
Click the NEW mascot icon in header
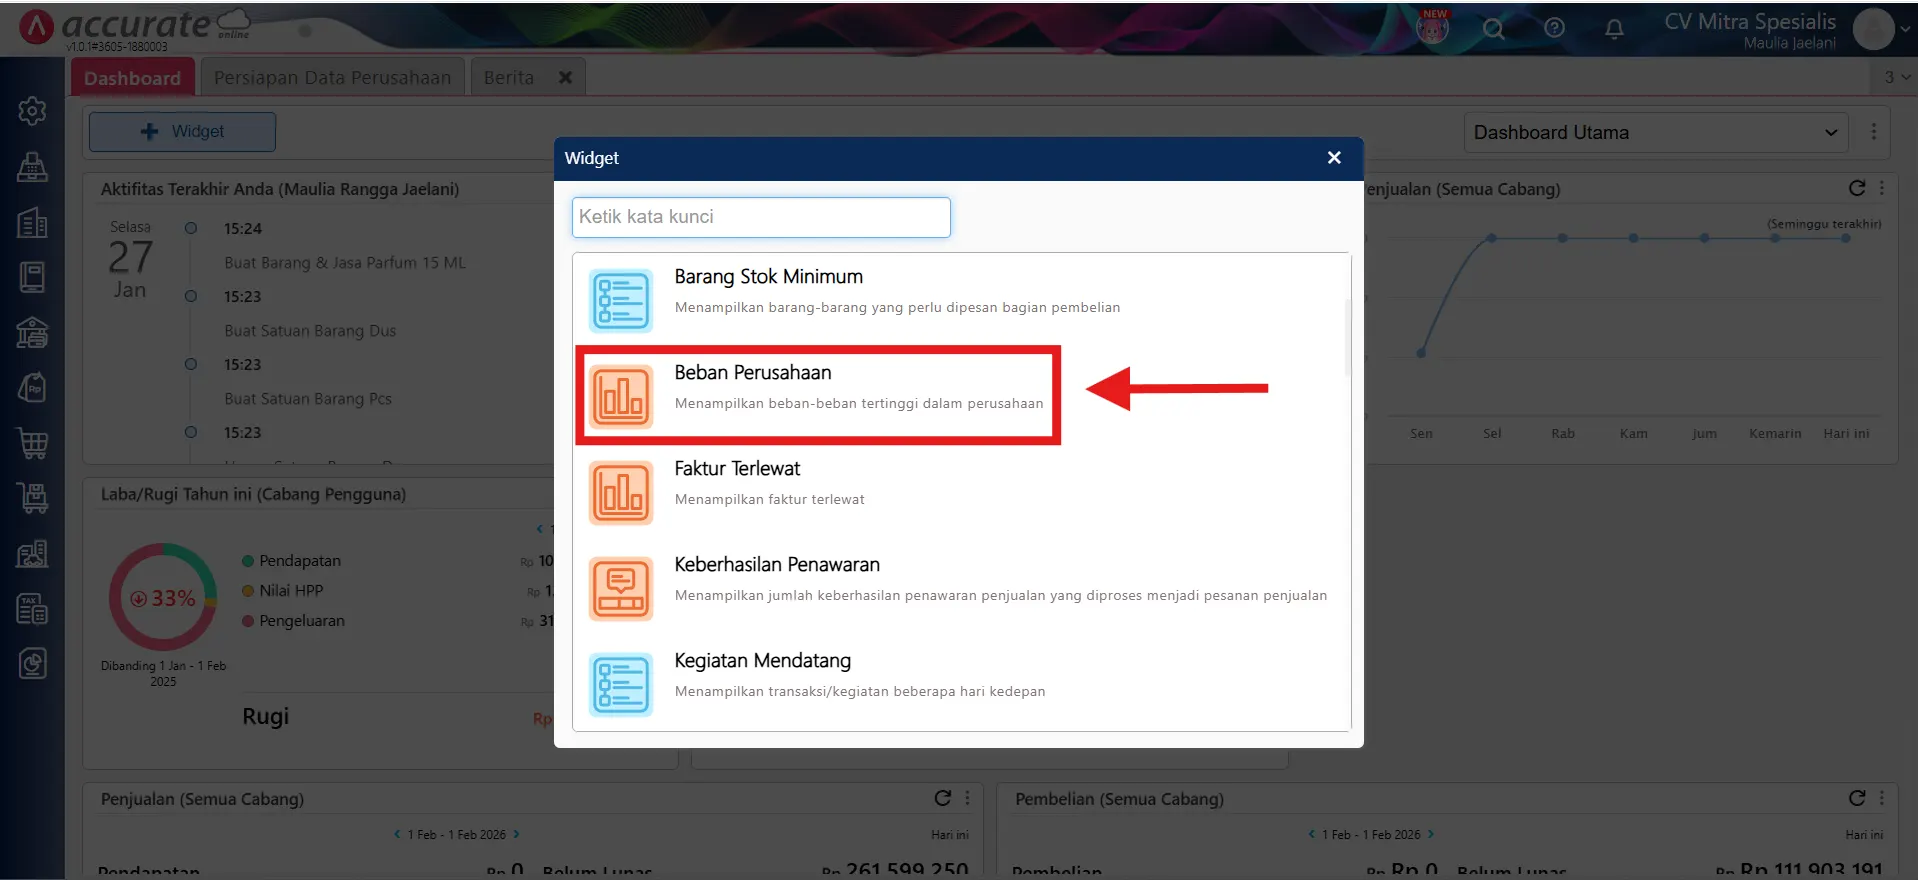(x=1433, y=27)
